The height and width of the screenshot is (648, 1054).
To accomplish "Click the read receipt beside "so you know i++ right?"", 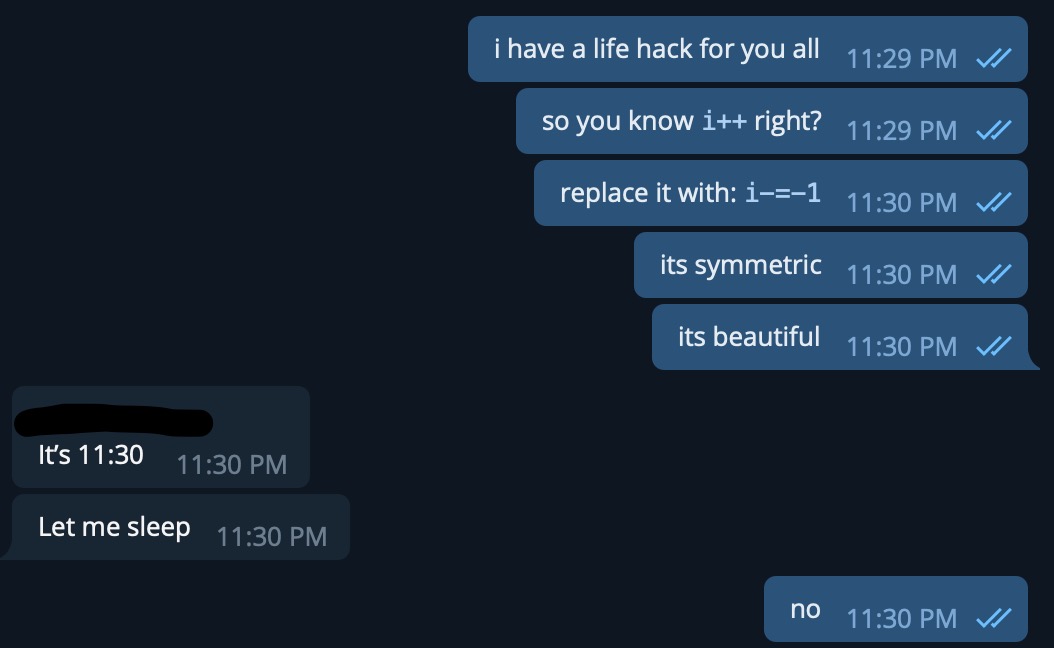I will 993,131.
